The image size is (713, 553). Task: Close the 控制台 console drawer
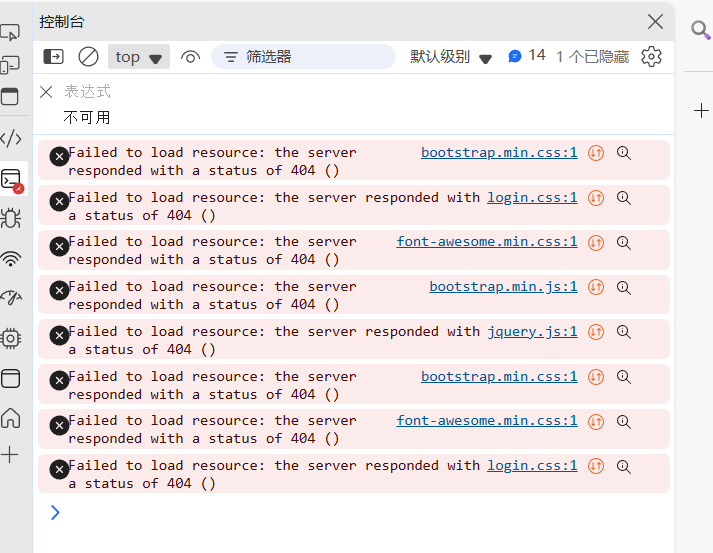click(655, 21)
